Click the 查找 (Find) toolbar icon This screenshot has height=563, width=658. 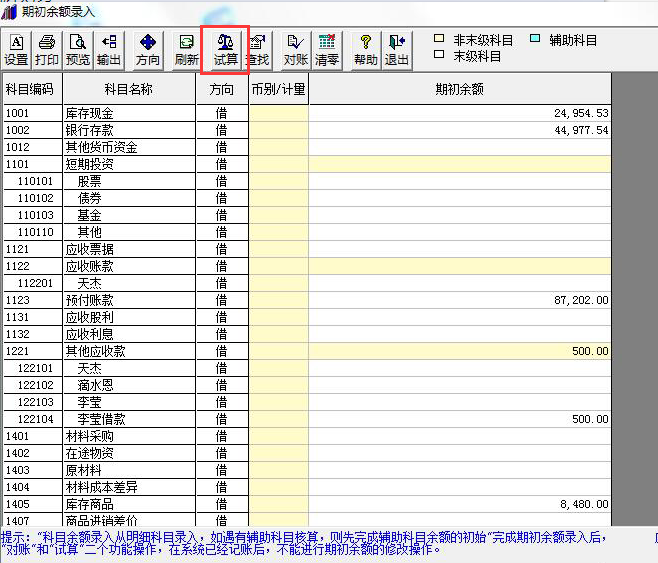click(257, 50)
